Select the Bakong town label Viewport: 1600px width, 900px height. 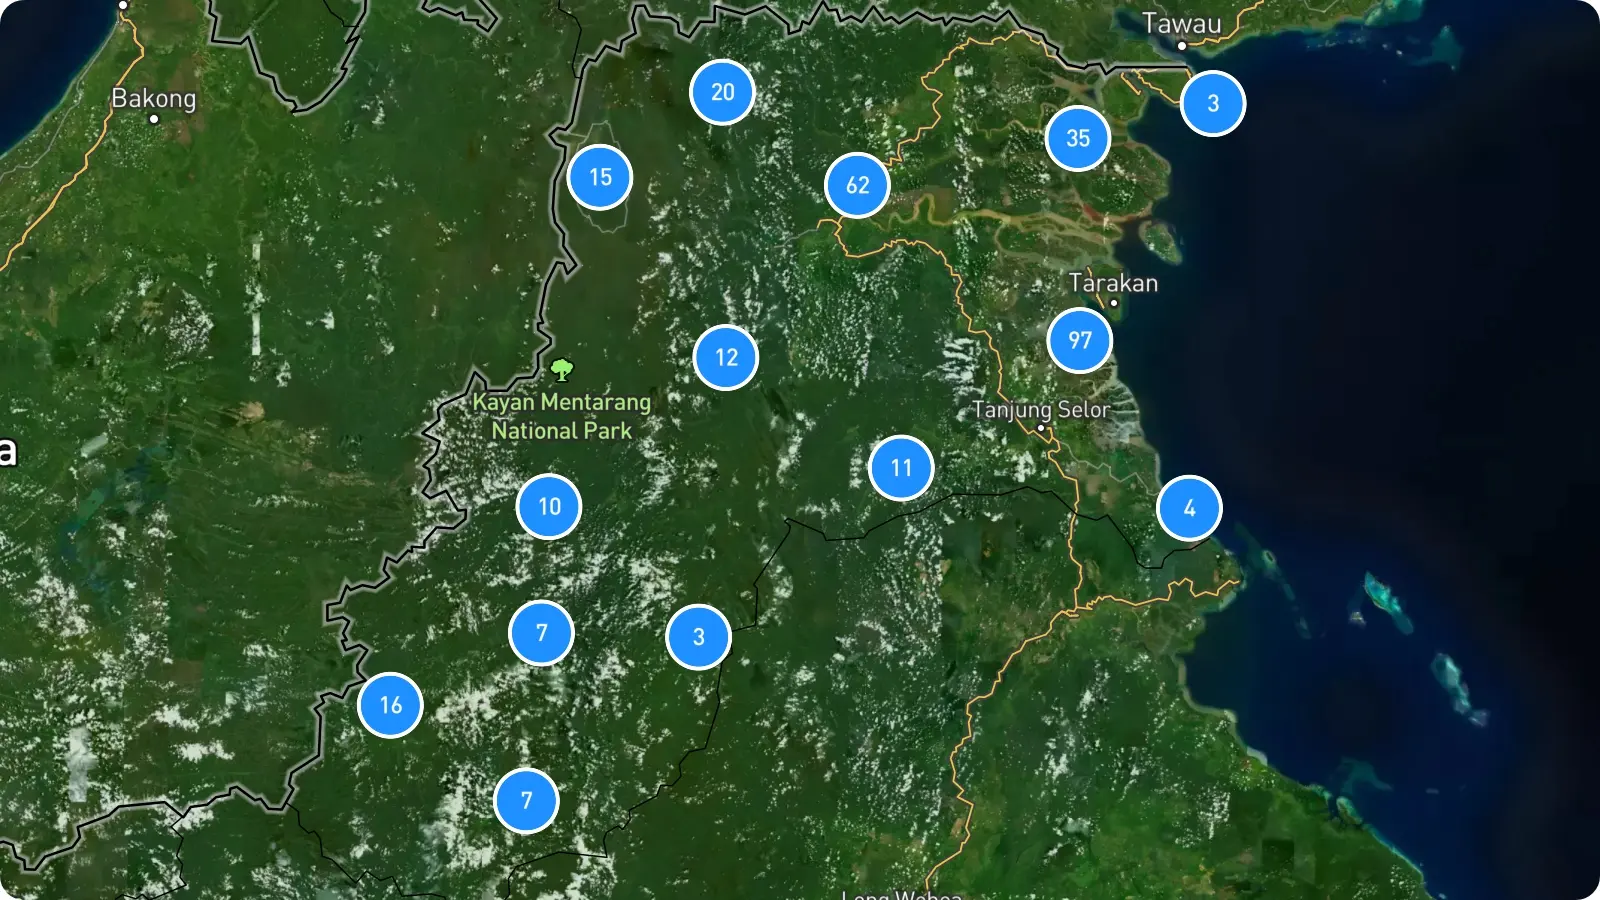154,98
